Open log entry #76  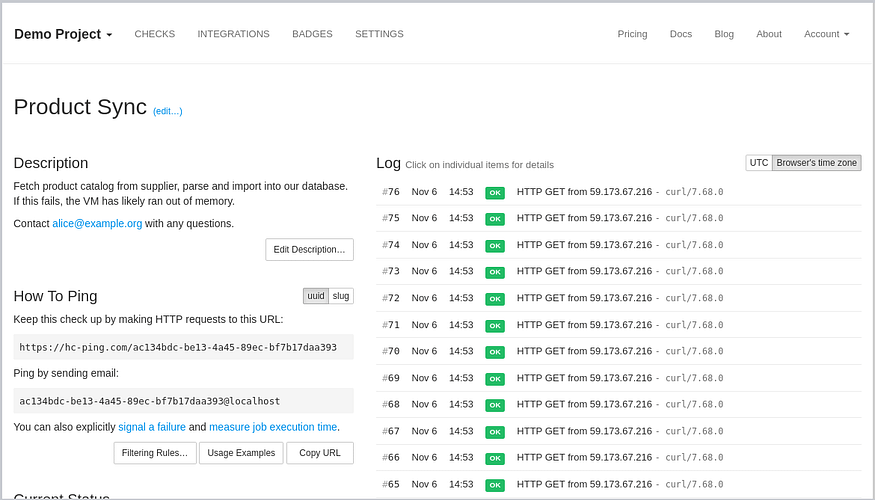click(618, 192)
